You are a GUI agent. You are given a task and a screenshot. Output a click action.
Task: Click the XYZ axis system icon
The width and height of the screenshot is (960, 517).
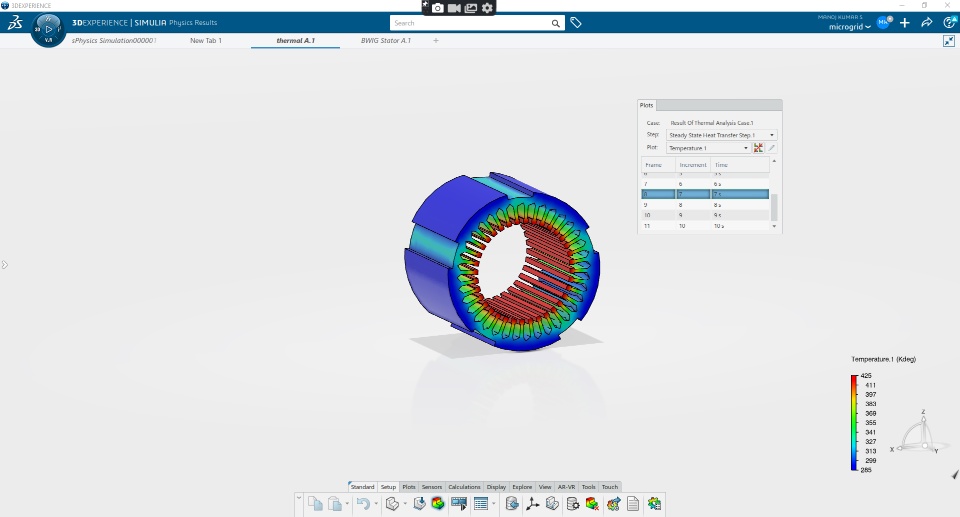(x=532, y=504)
